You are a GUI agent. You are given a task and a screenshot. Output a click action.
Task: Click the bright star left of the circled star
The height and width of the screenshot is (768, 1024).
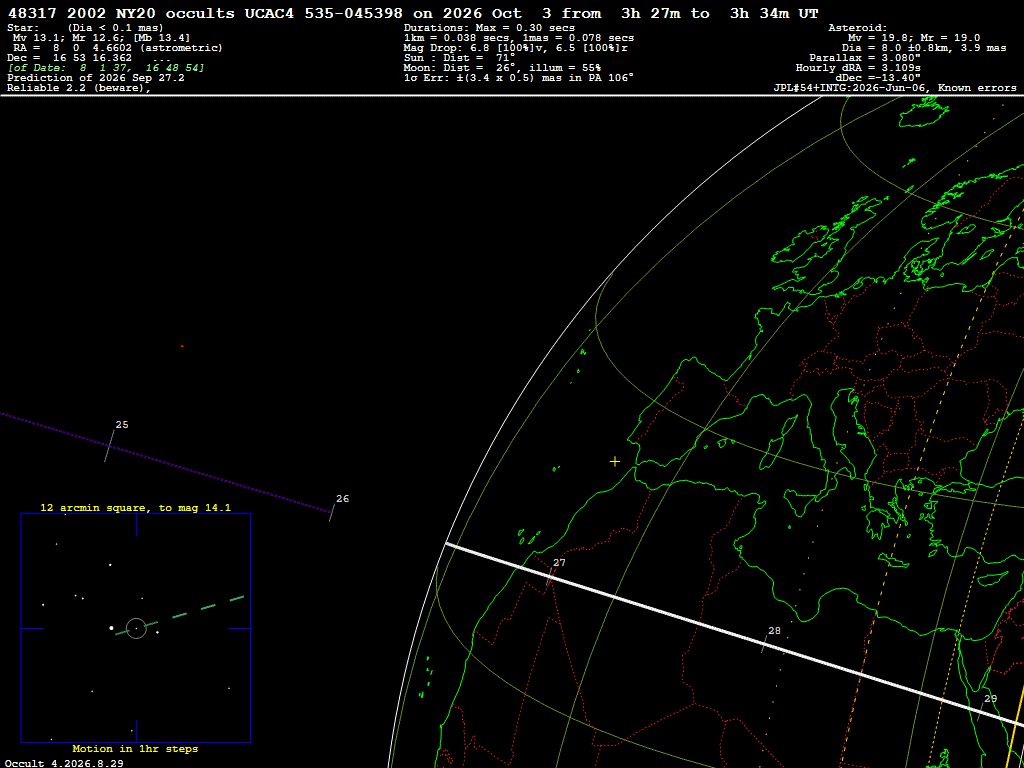tap(111, 628)
